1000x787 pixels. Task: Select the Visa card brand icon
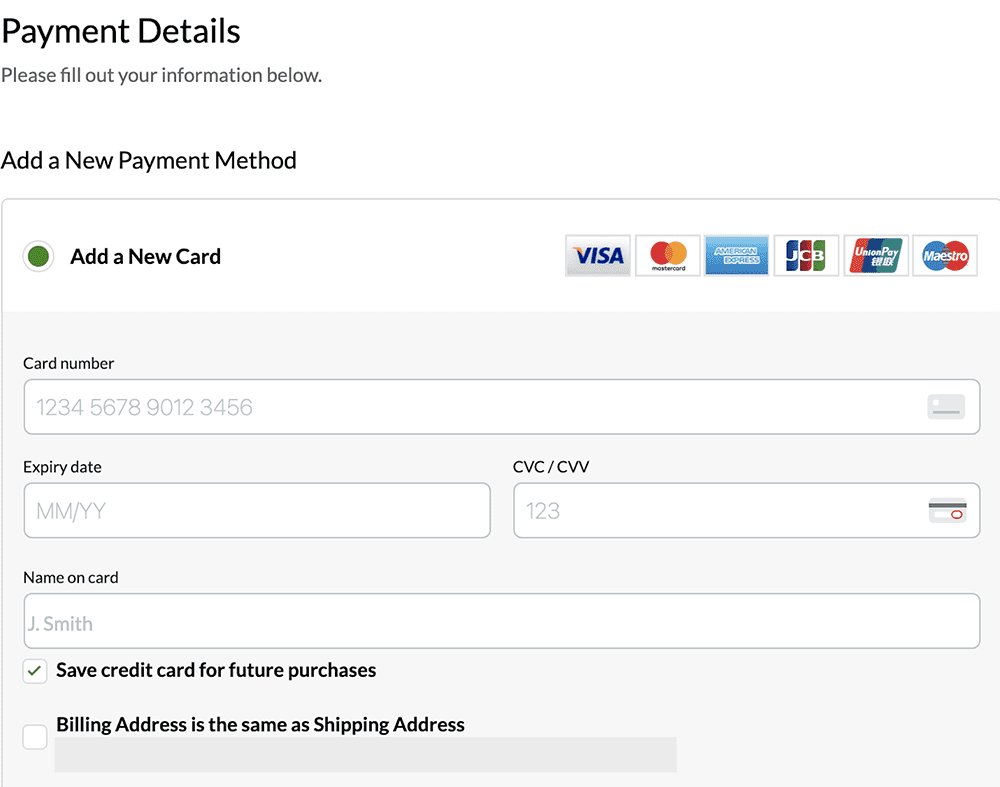(x=597, y=256)
